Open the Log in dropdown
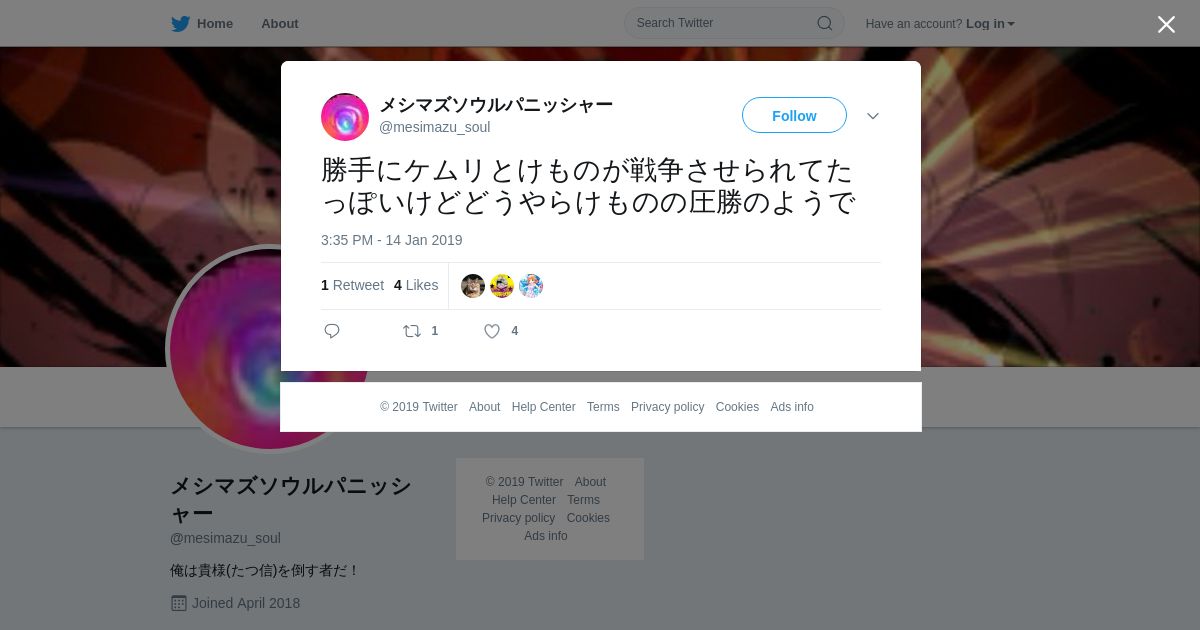 (x=990, y=23)
